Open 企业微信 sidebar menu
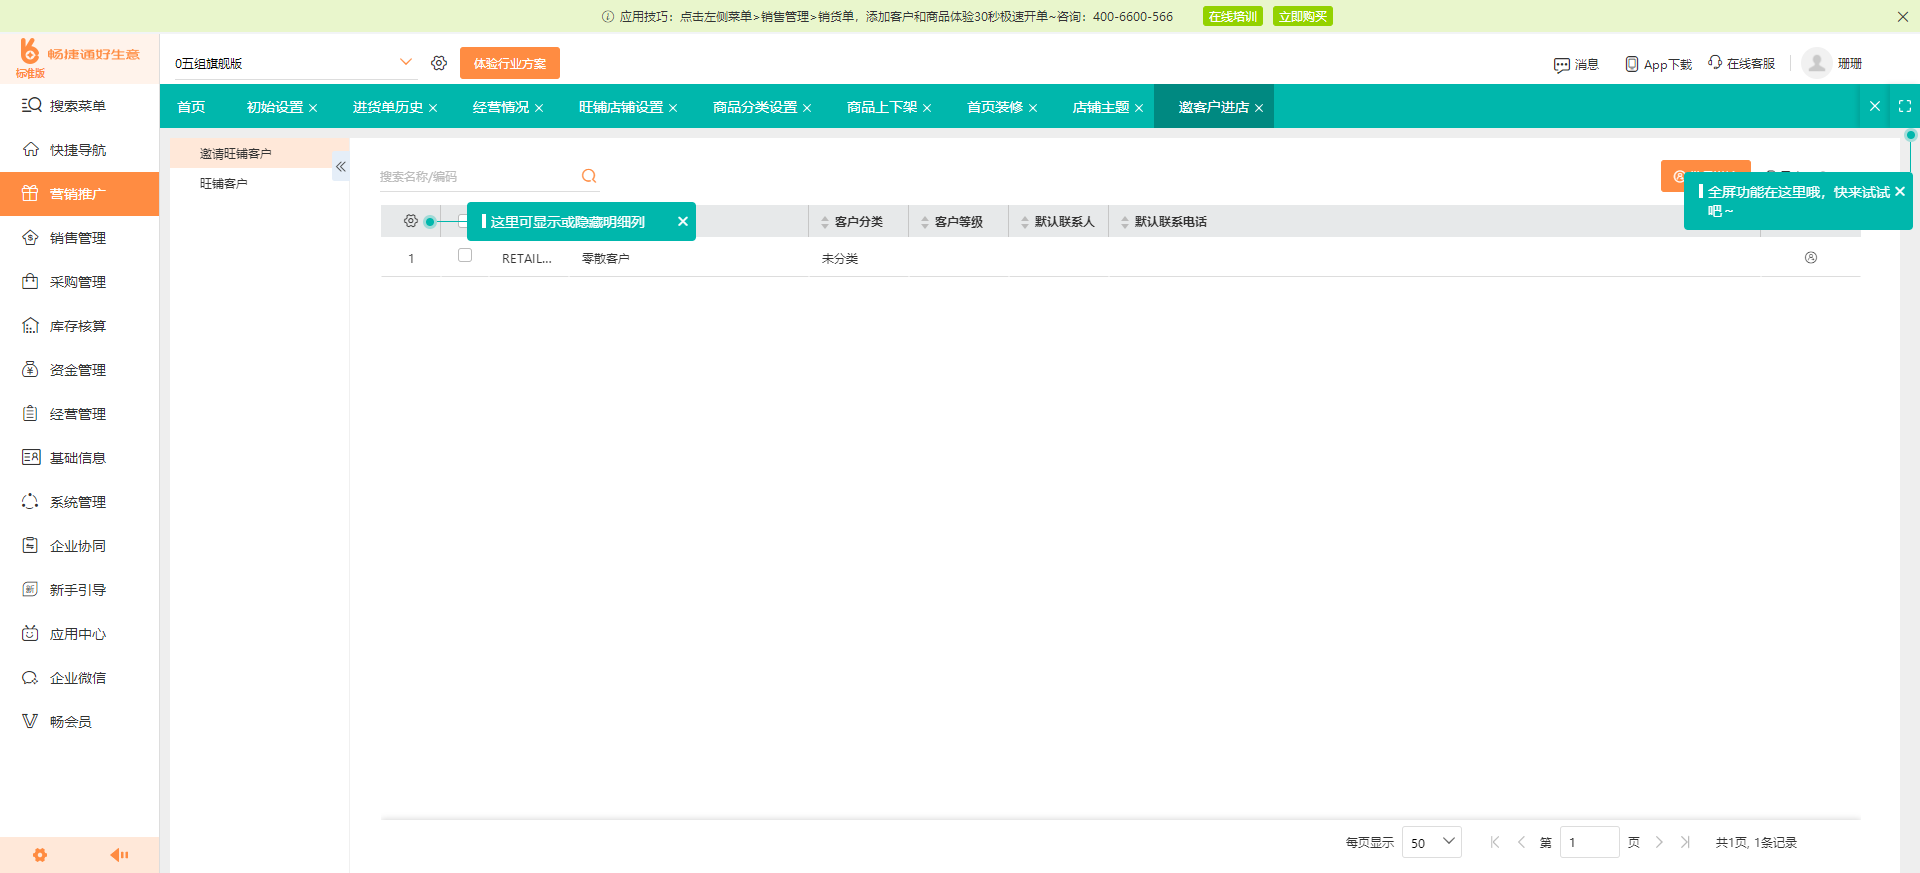The image size is (1920, 873). tap(79, 678)
